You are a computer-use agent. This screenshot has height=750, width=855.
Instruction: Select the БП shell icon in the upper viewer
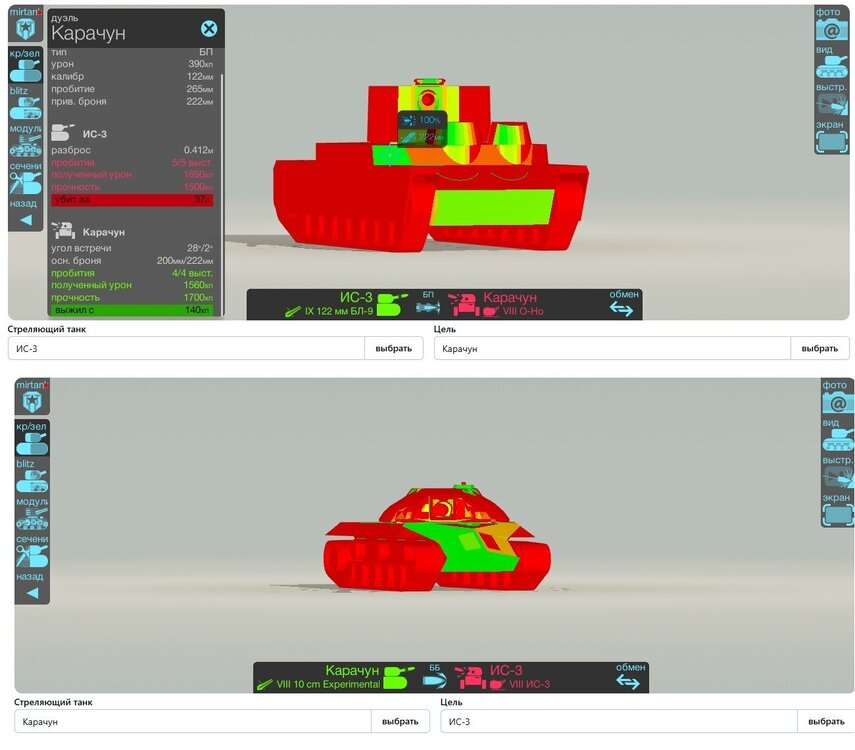pyautogui.click(x=428, y=303)
